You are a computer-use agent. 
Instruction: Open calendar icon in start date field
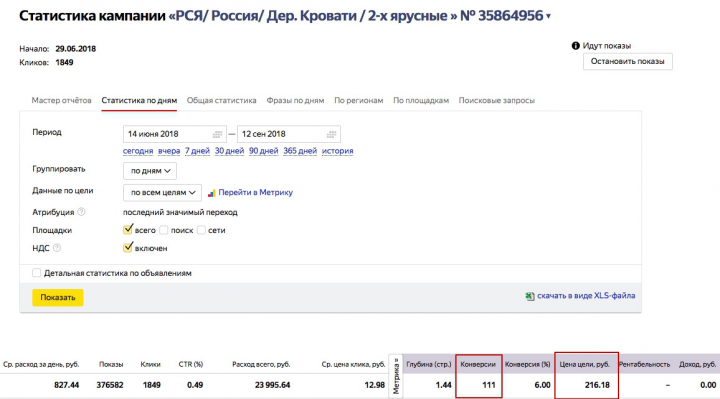217,134
